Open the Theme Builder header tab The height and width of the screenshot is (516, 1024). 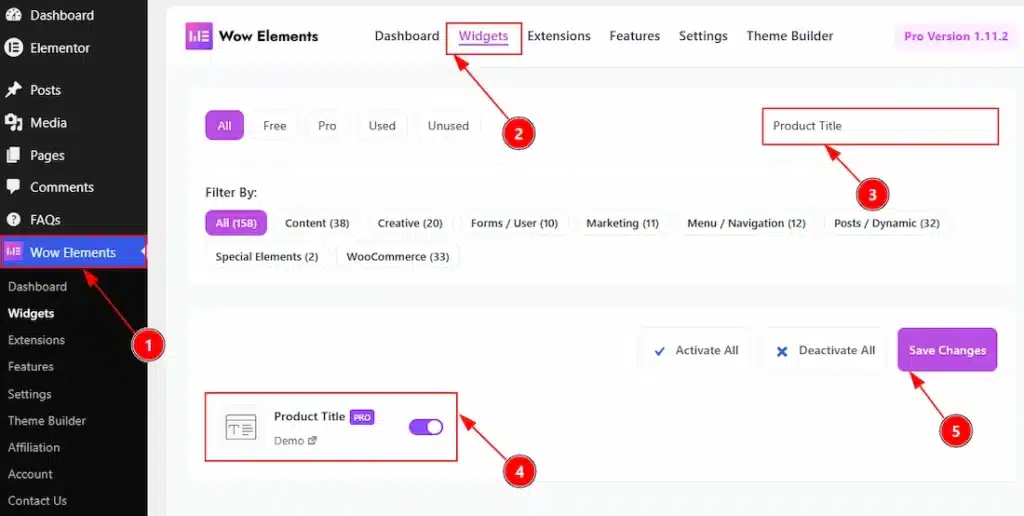click(x=790, y=36)
